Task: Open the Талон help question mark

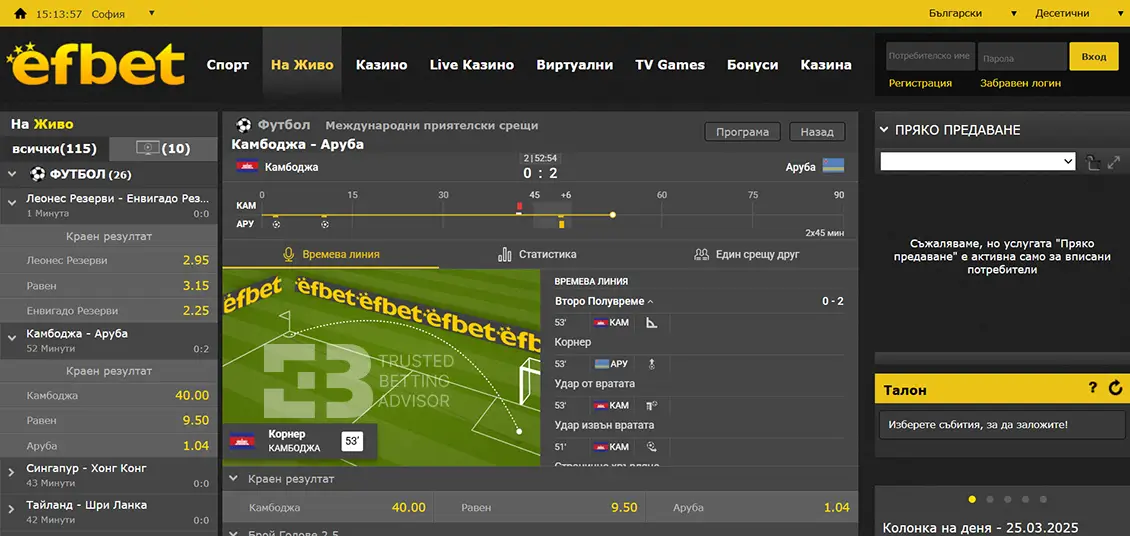Action: 1093,388
